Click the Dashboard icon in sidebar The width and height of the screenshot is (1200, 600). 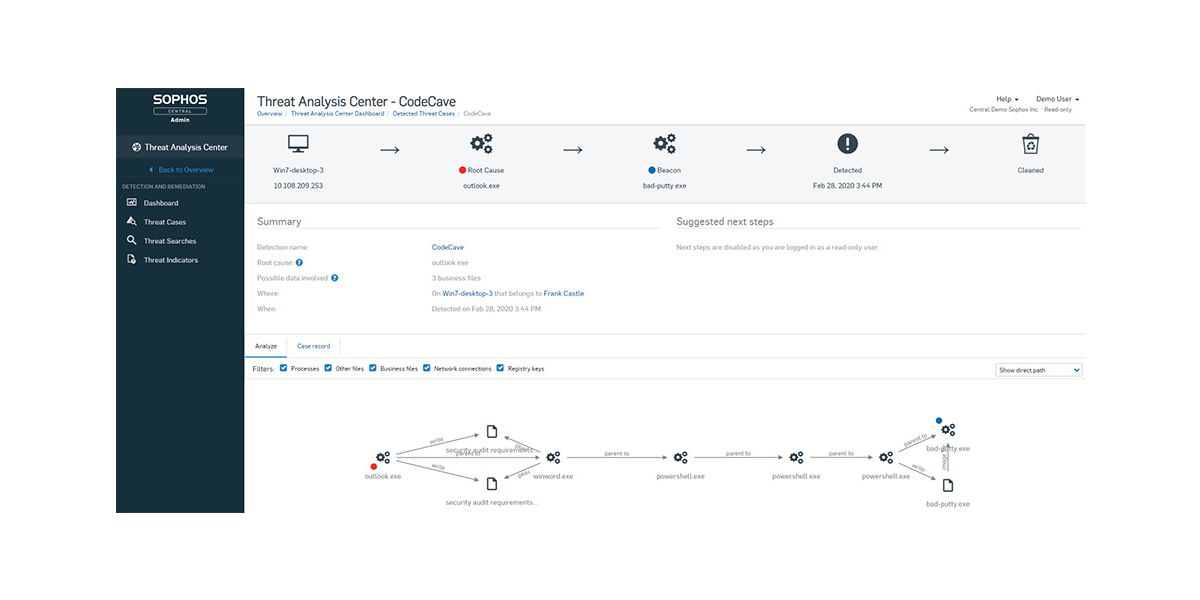click(x=132, y=203)
